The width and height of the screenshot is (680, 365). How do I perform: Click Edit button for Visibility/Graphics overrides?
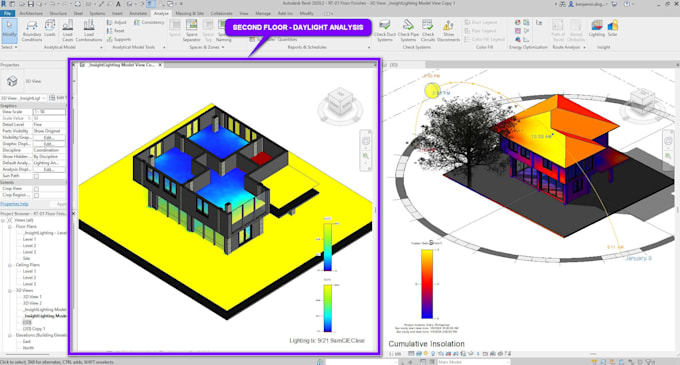pos(49,137)
